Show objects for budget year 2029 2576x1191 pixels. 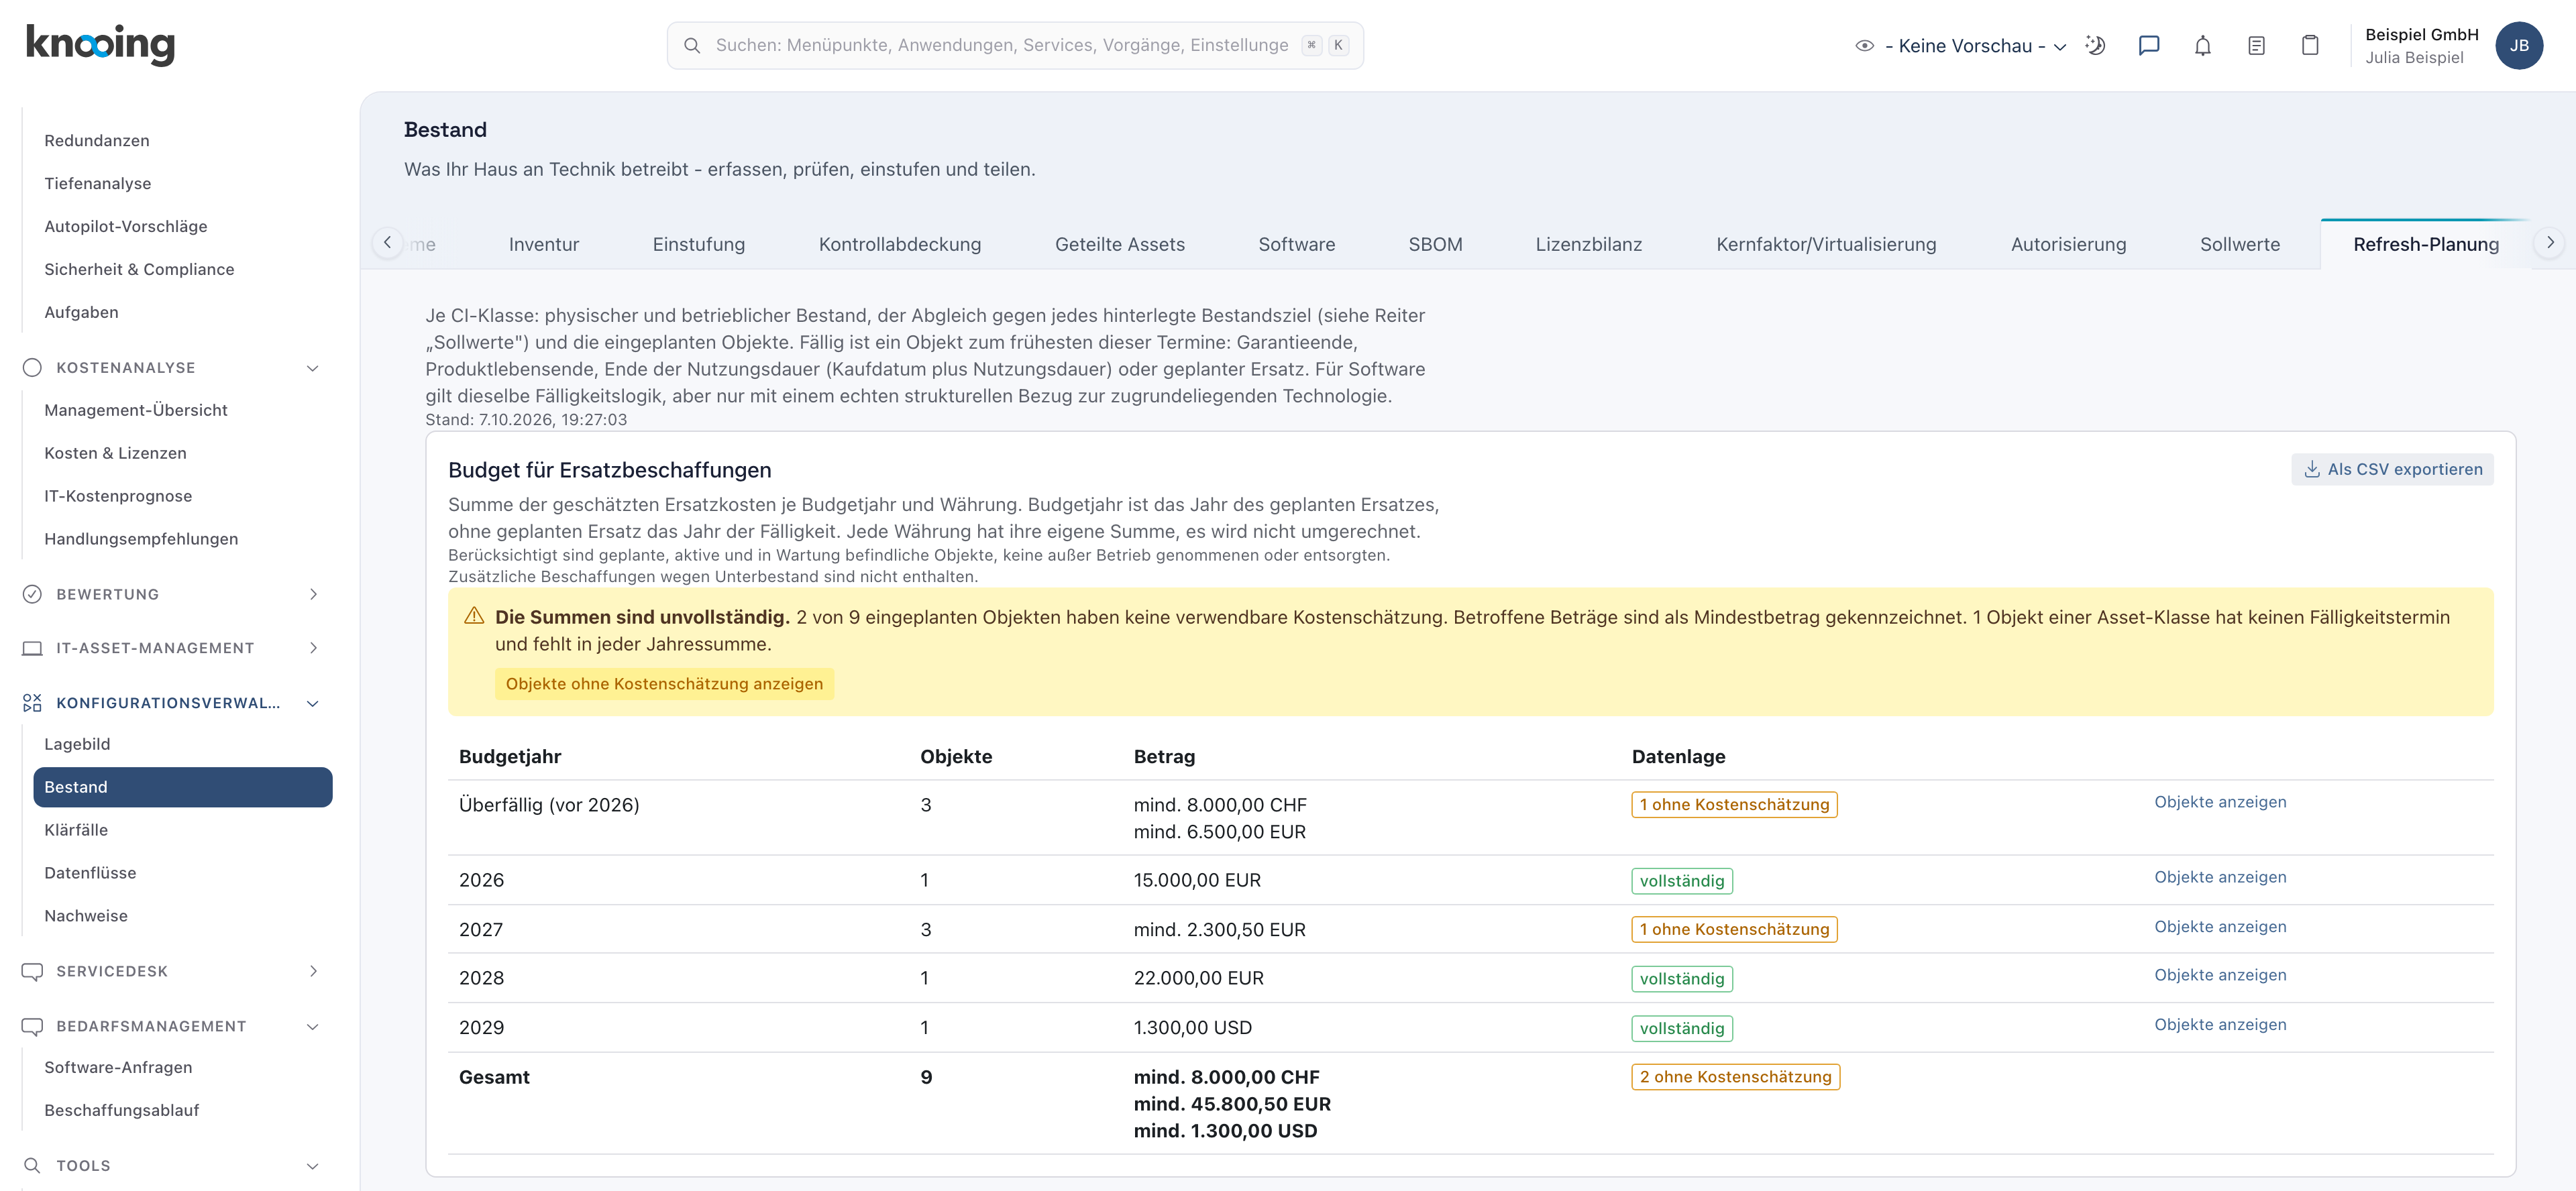point(2220,1025)
